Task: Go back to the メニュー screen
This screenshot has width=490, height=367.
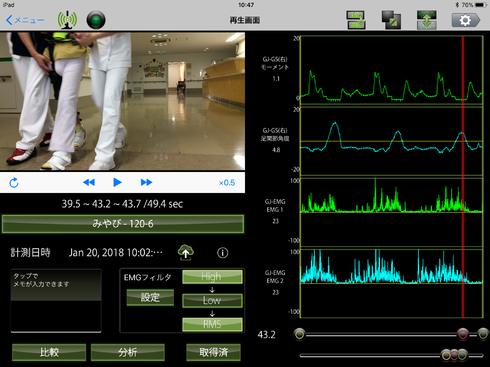Action: click(x=25, y=20)
